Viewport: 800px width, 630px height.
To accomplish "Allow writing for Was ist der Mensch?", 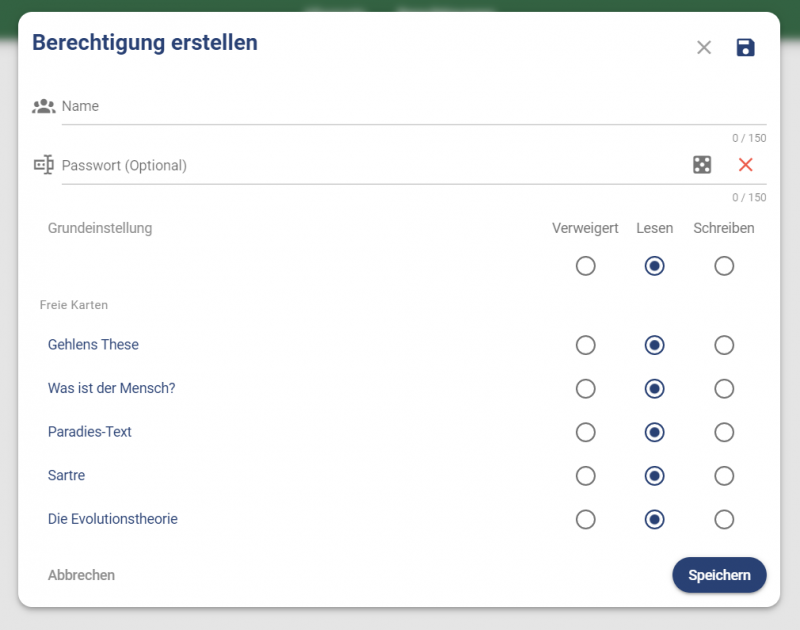I will click(x=724, y=388).
